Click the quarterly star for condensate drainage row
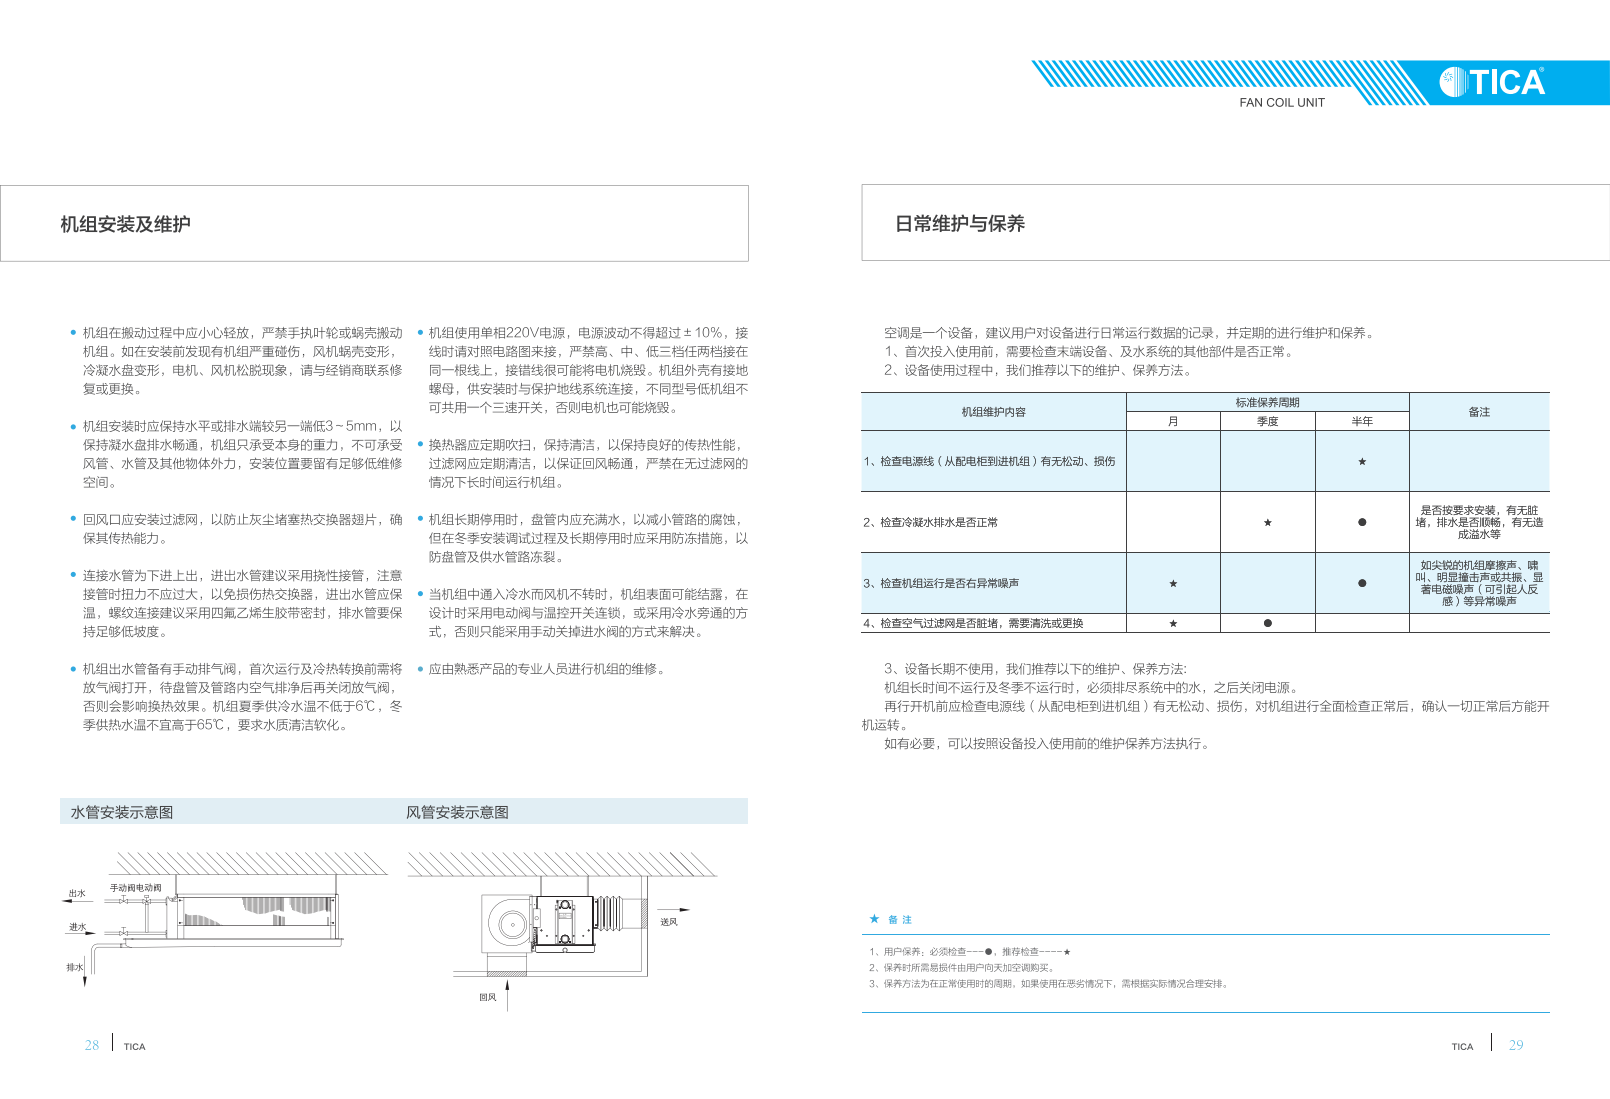 tap(1267, 523)
